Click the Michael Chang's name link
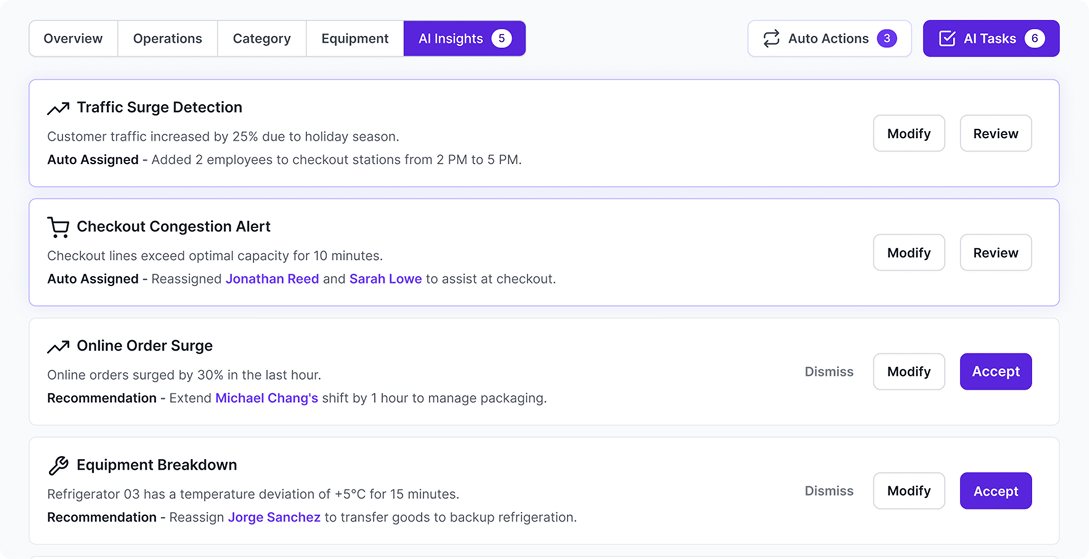The image size is (1089, 559). pyautogui.click(x=267, y=399)
